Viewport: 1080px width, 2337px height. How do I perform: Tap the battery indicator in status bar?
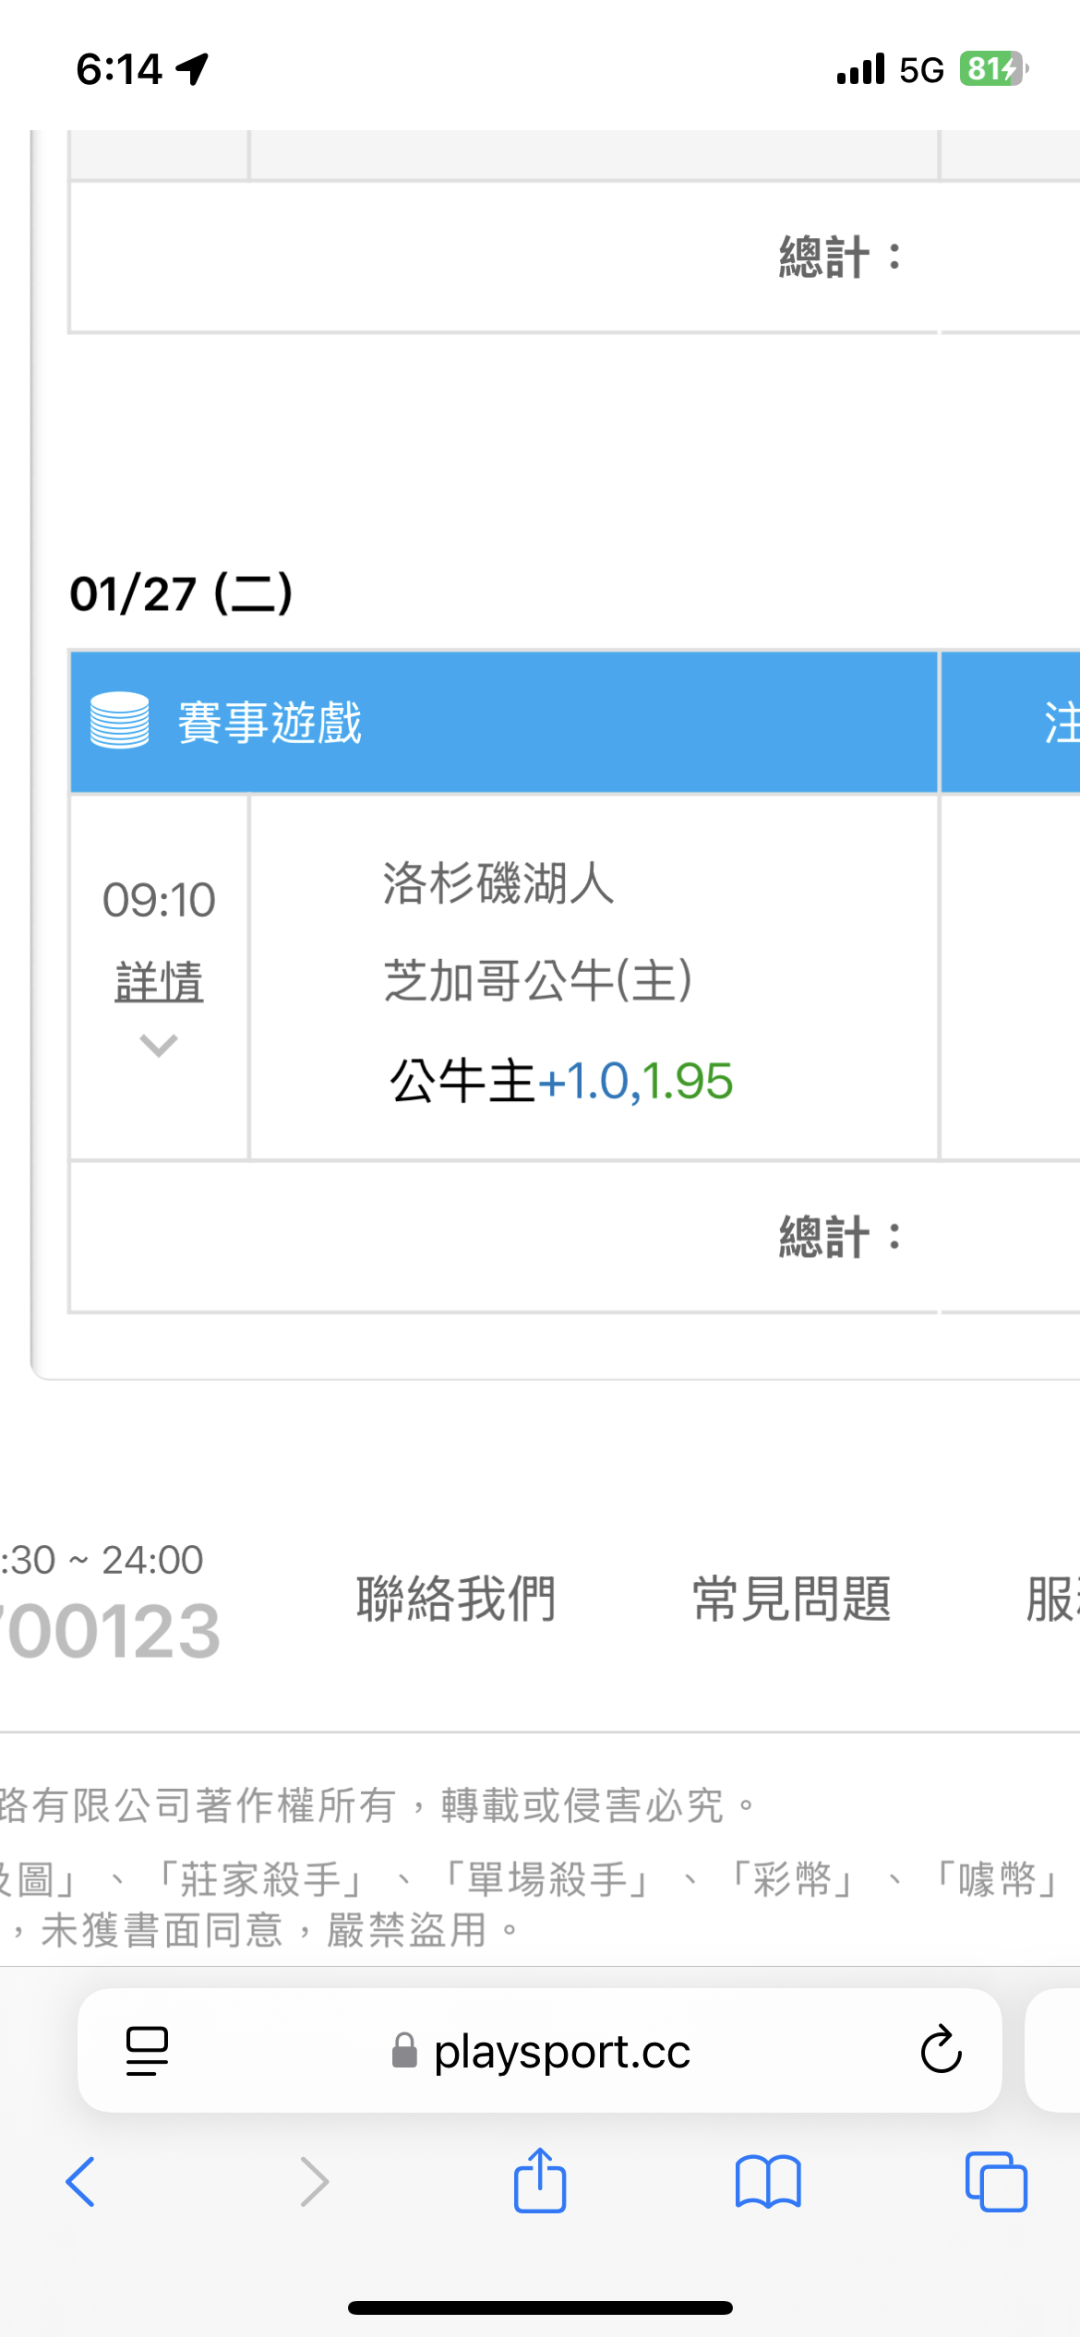(993, 69)
